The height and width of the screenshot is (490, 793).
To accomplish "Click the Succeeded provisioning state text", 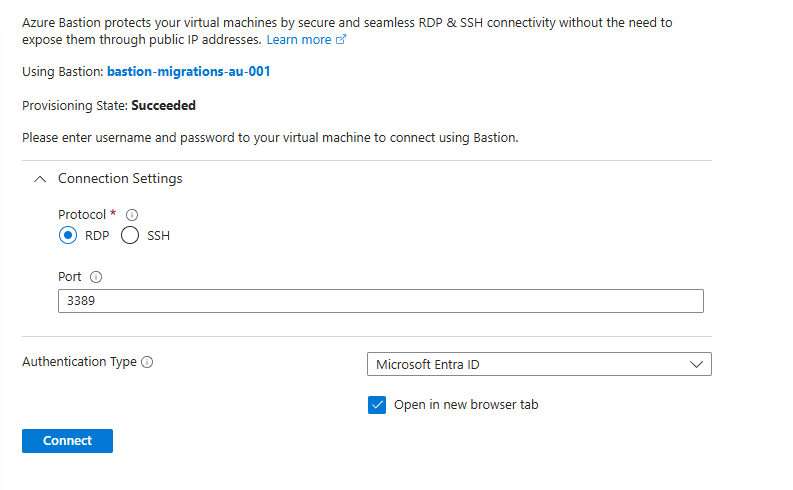I will (x=163, y=105).
